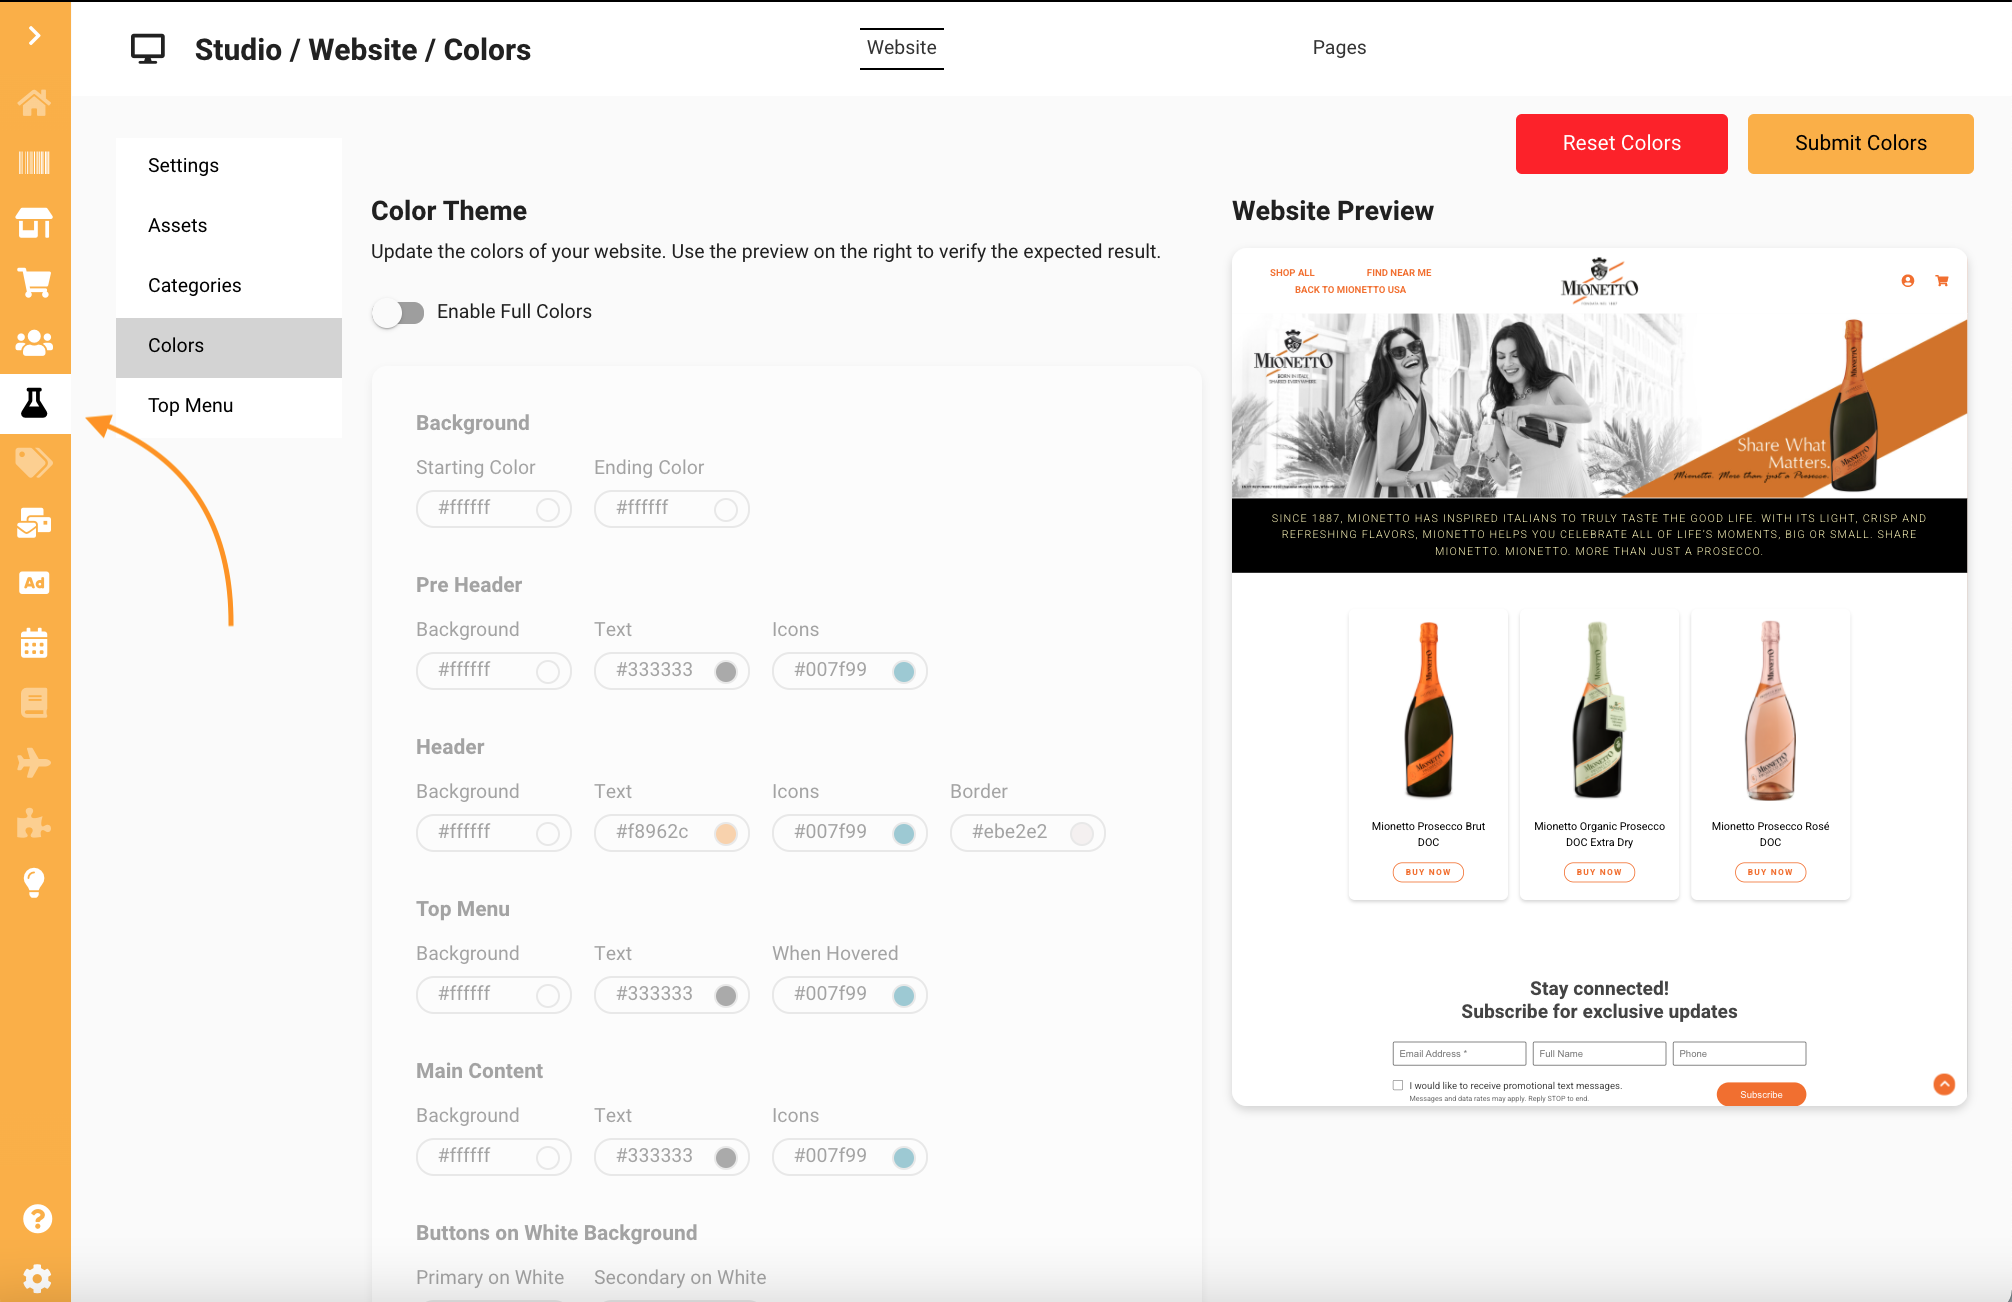Open the Ad icon in sidebar

click(35, 583)
